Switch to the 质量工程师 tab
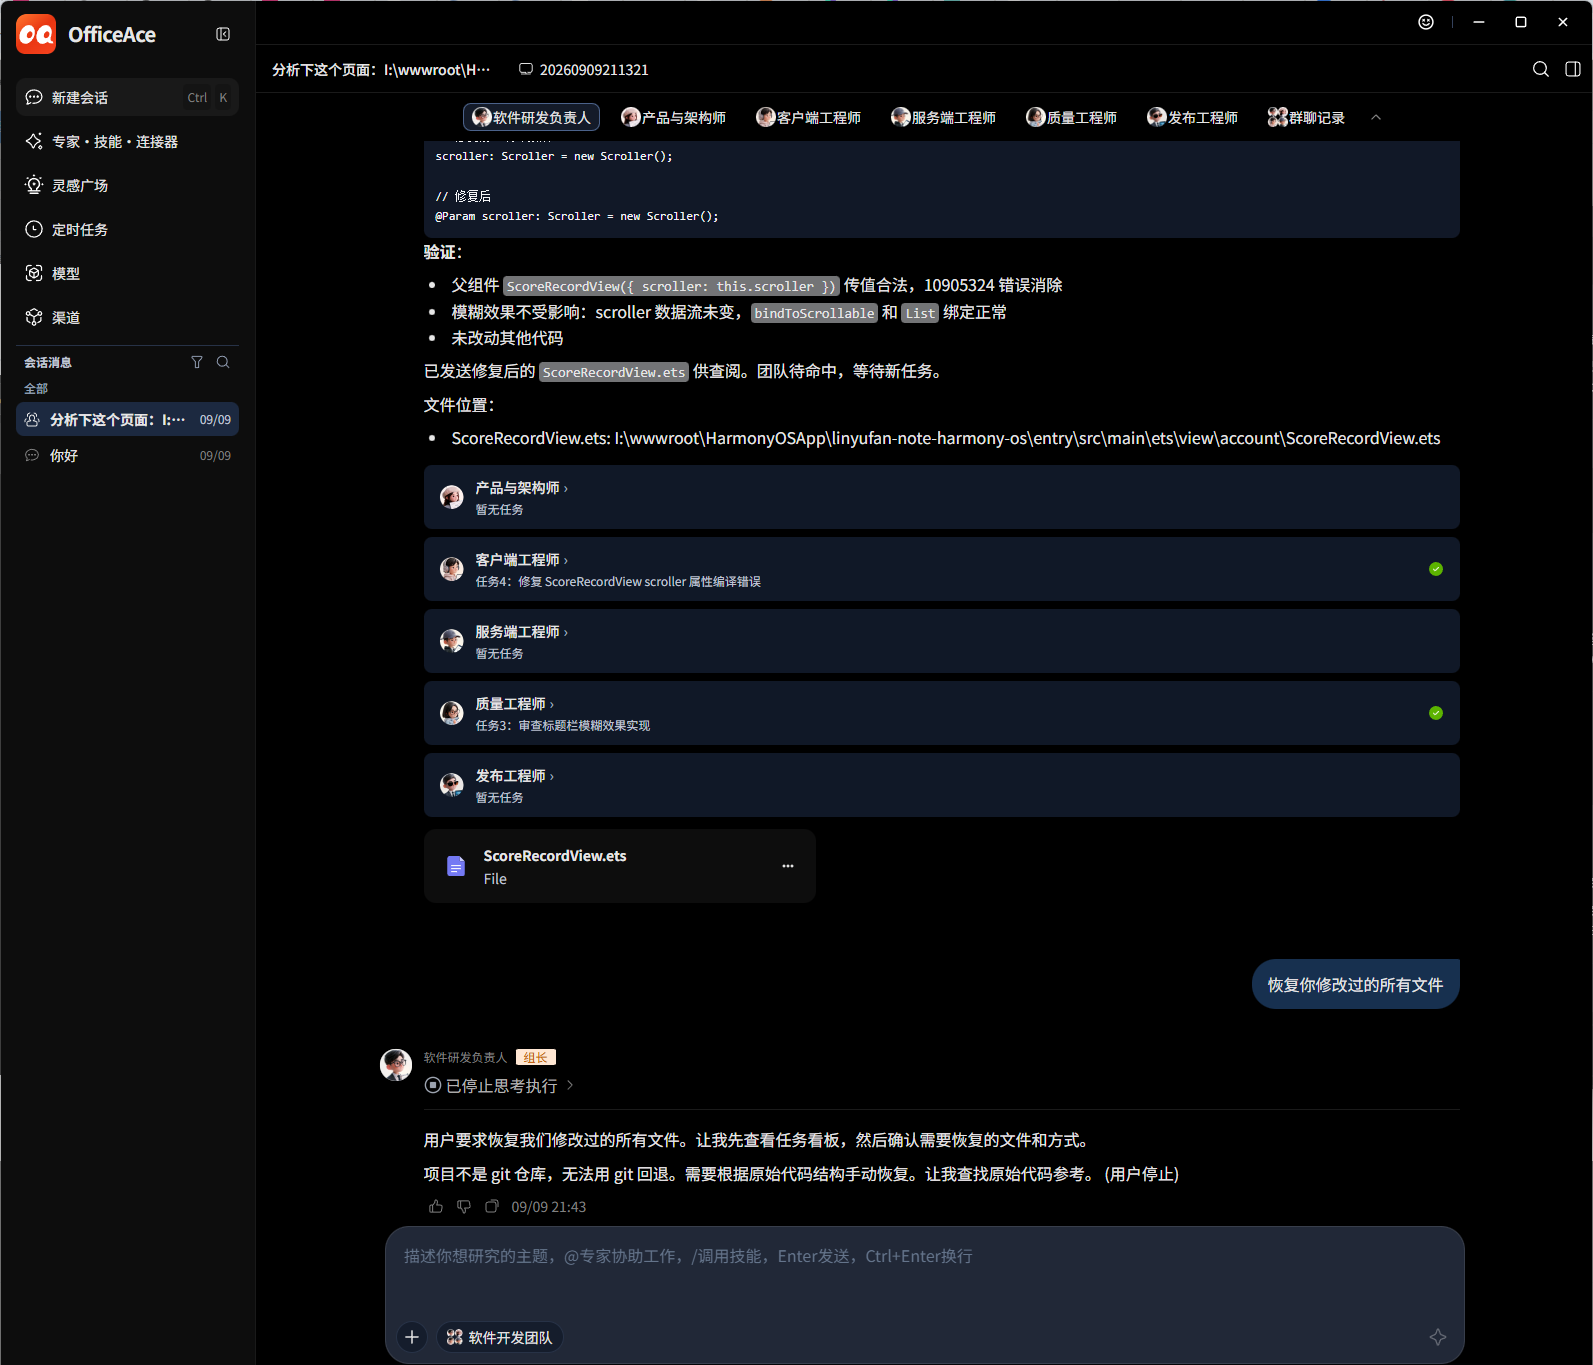1593x1365 pixels. pyautogui.click(x=1071, y=117)
